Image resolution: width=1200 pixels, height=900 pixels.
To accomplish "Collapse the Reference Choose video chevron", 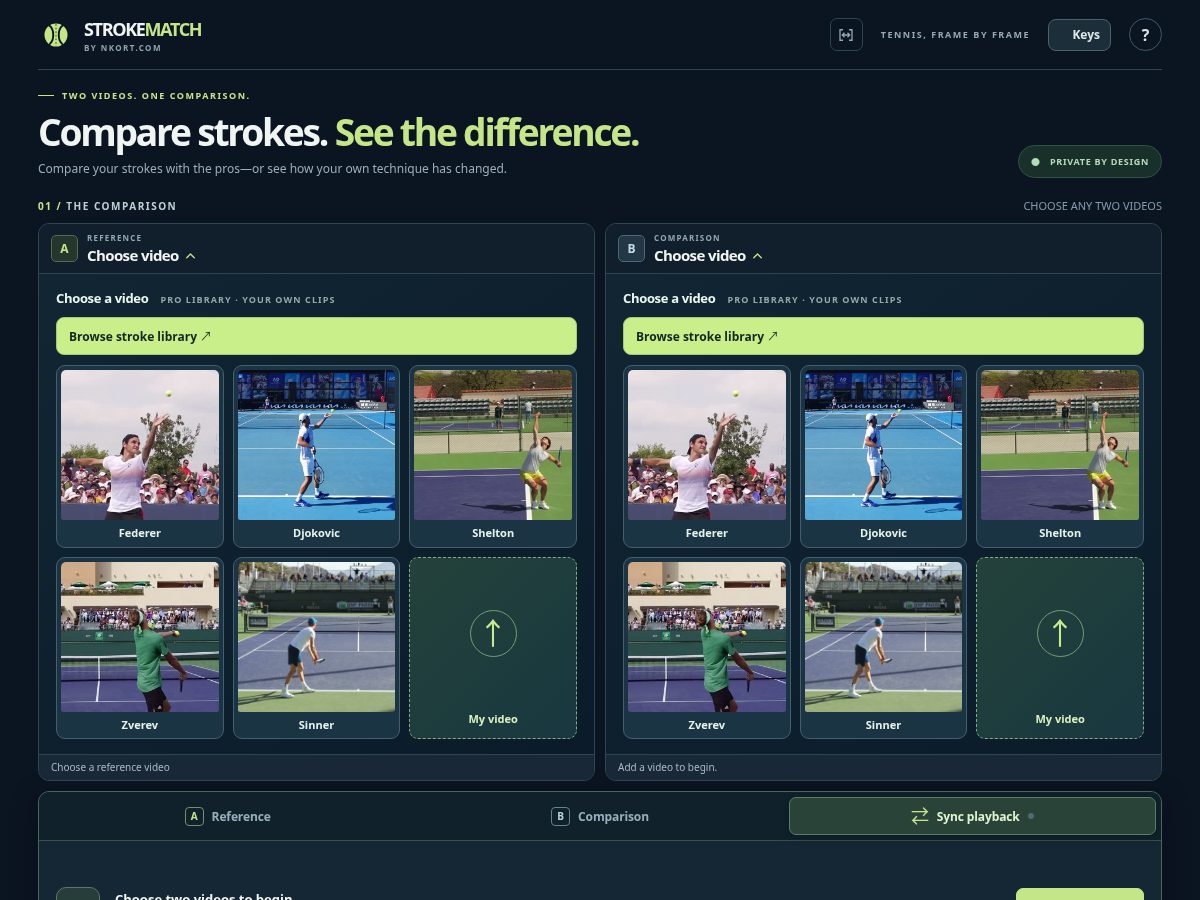I will click(x=190, y=256).
